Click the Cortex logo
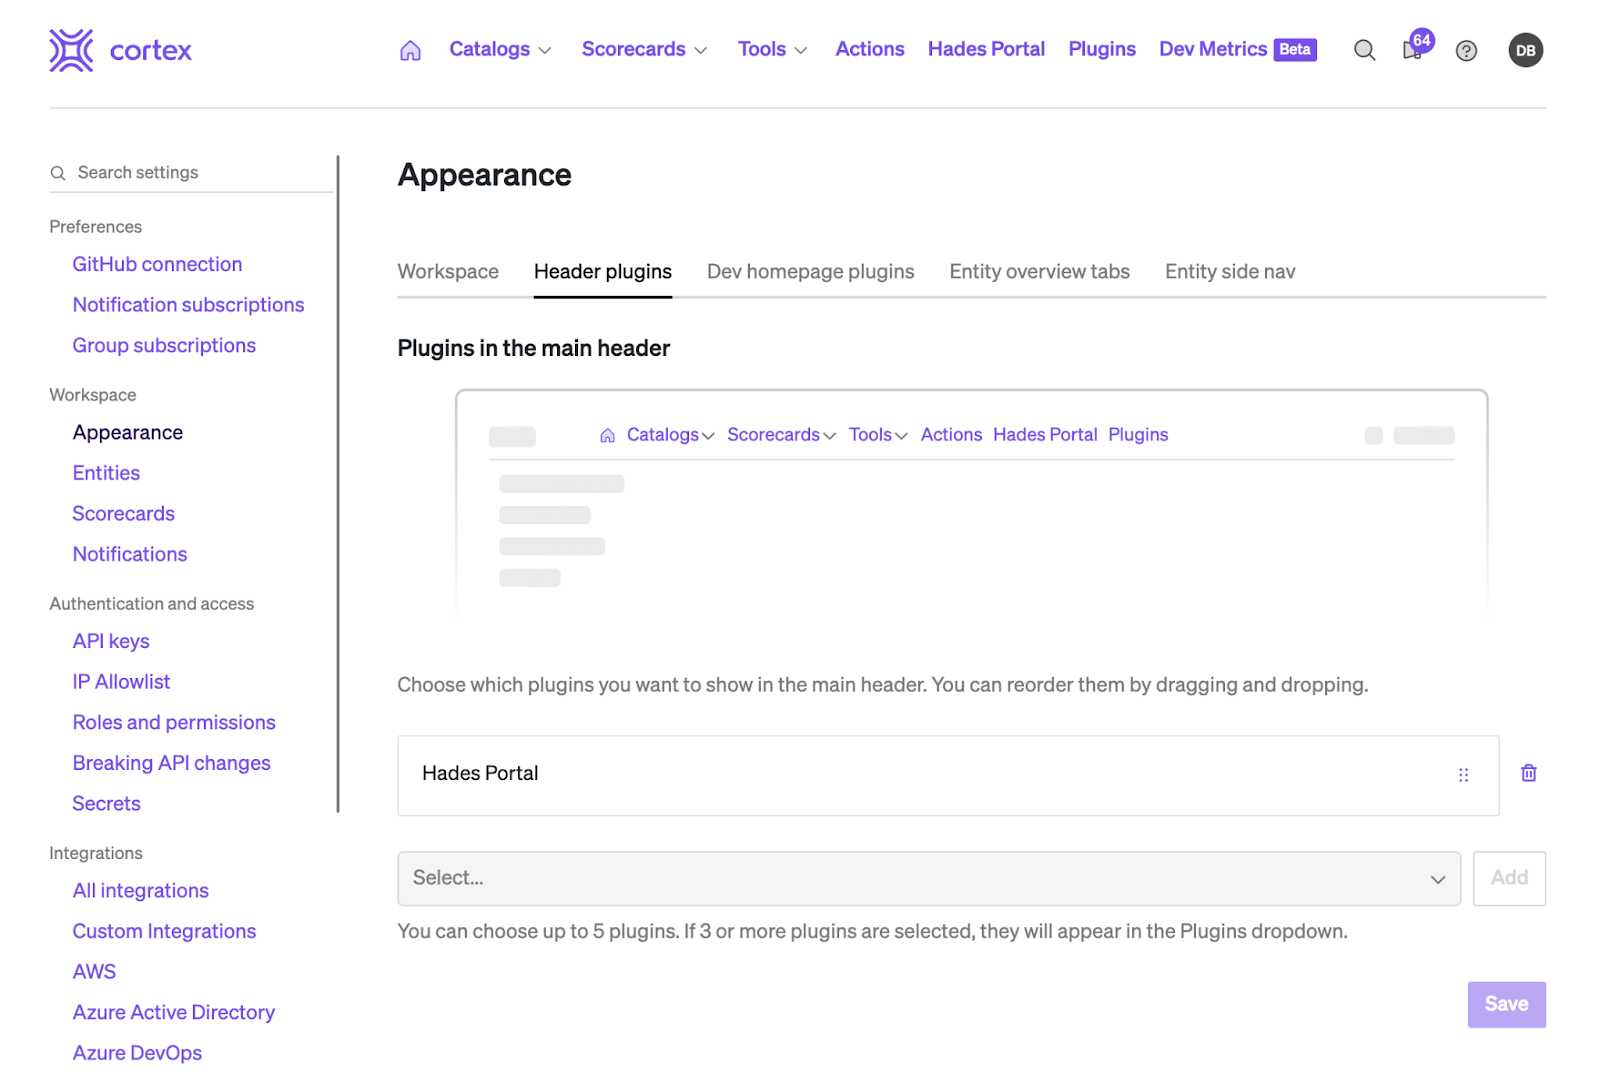Viewport: 1600px width, 1080px height. coord(120,50)
